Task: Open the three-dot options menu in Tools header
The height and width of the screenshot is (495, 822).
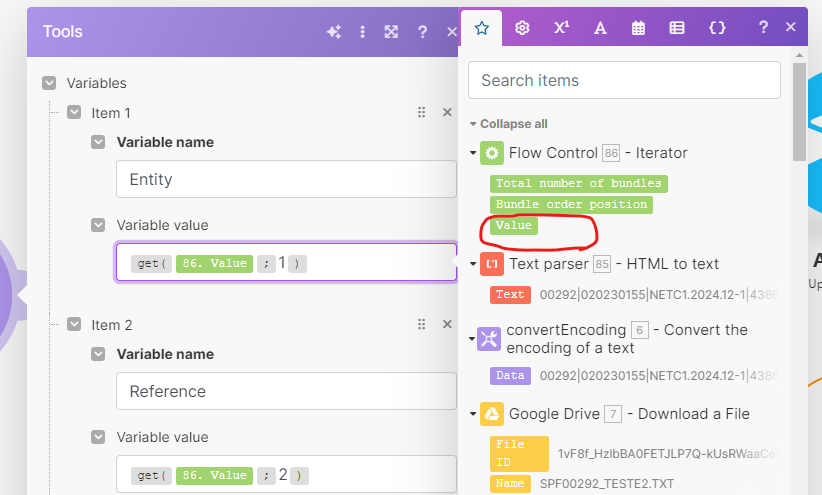Action: coord(362,32)
